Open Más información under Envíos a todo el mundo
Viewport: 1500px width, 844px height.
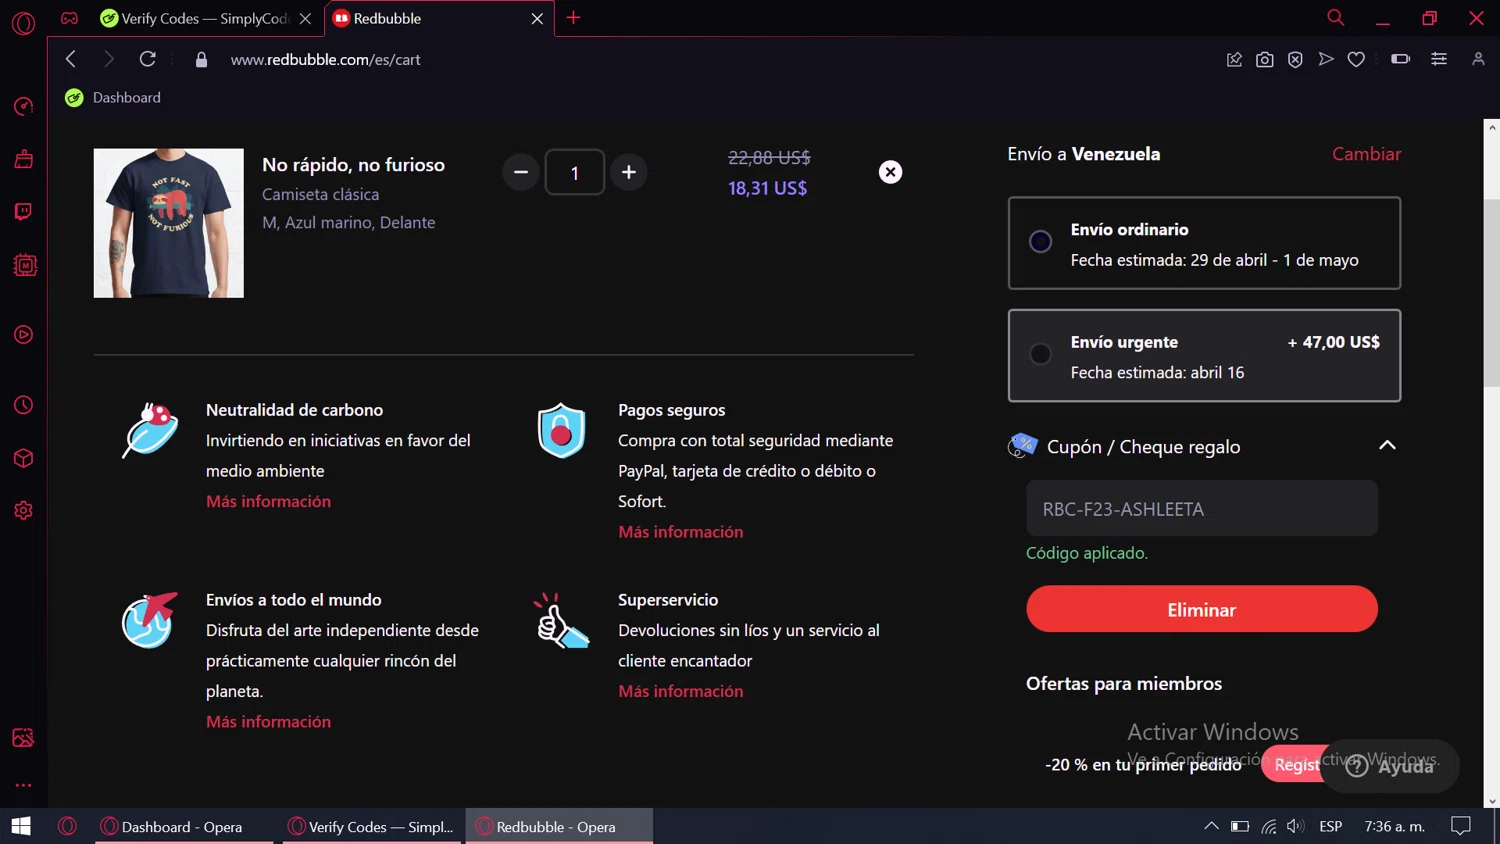point(268,722)
